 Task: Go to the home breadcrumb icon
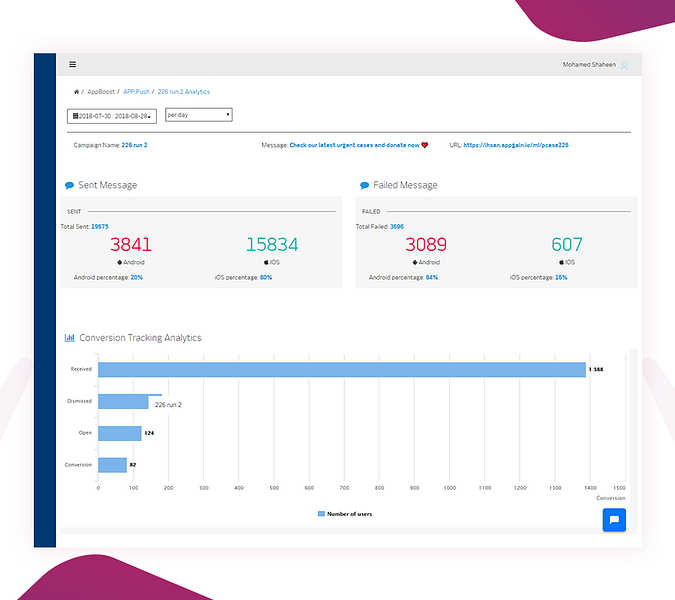(x=76, y=92)
